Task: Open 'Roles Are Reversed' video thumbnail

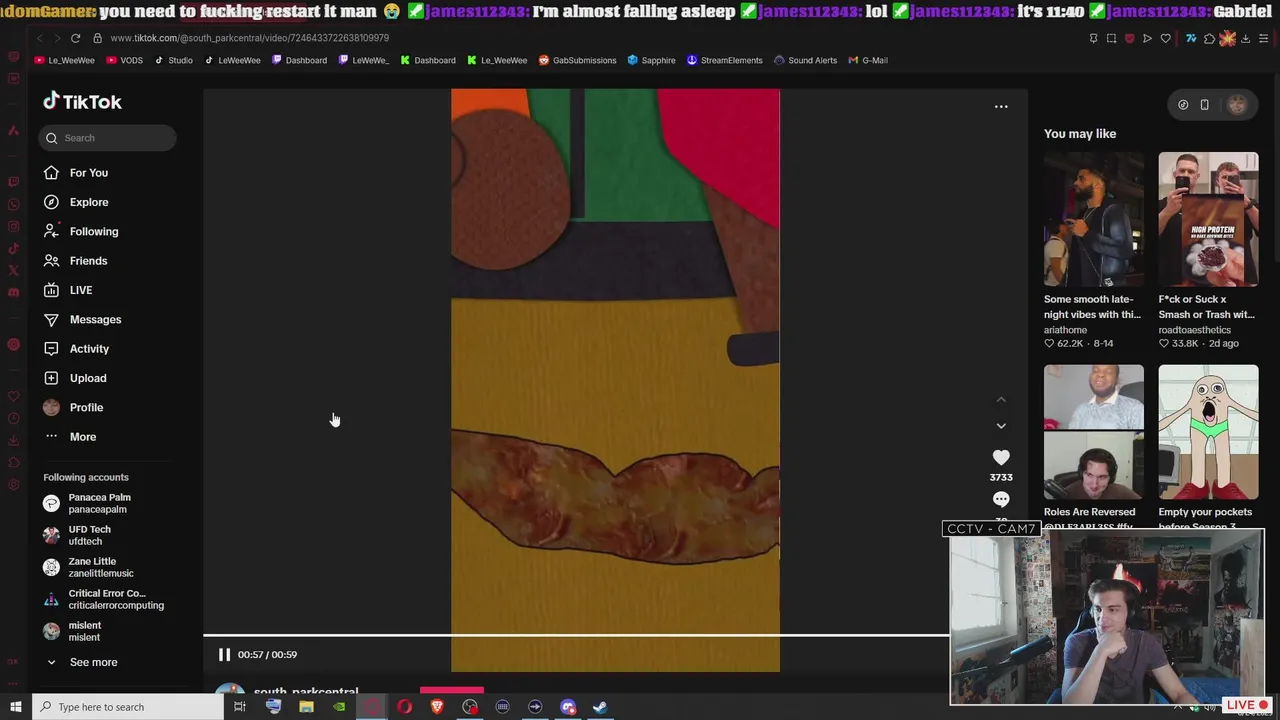Action: click(1093, 432)
